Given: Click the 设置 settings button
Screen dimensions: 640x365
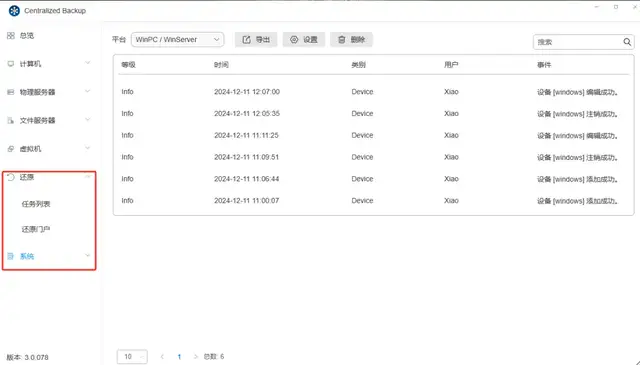Looking at the screenshot, I should (304, 40).
